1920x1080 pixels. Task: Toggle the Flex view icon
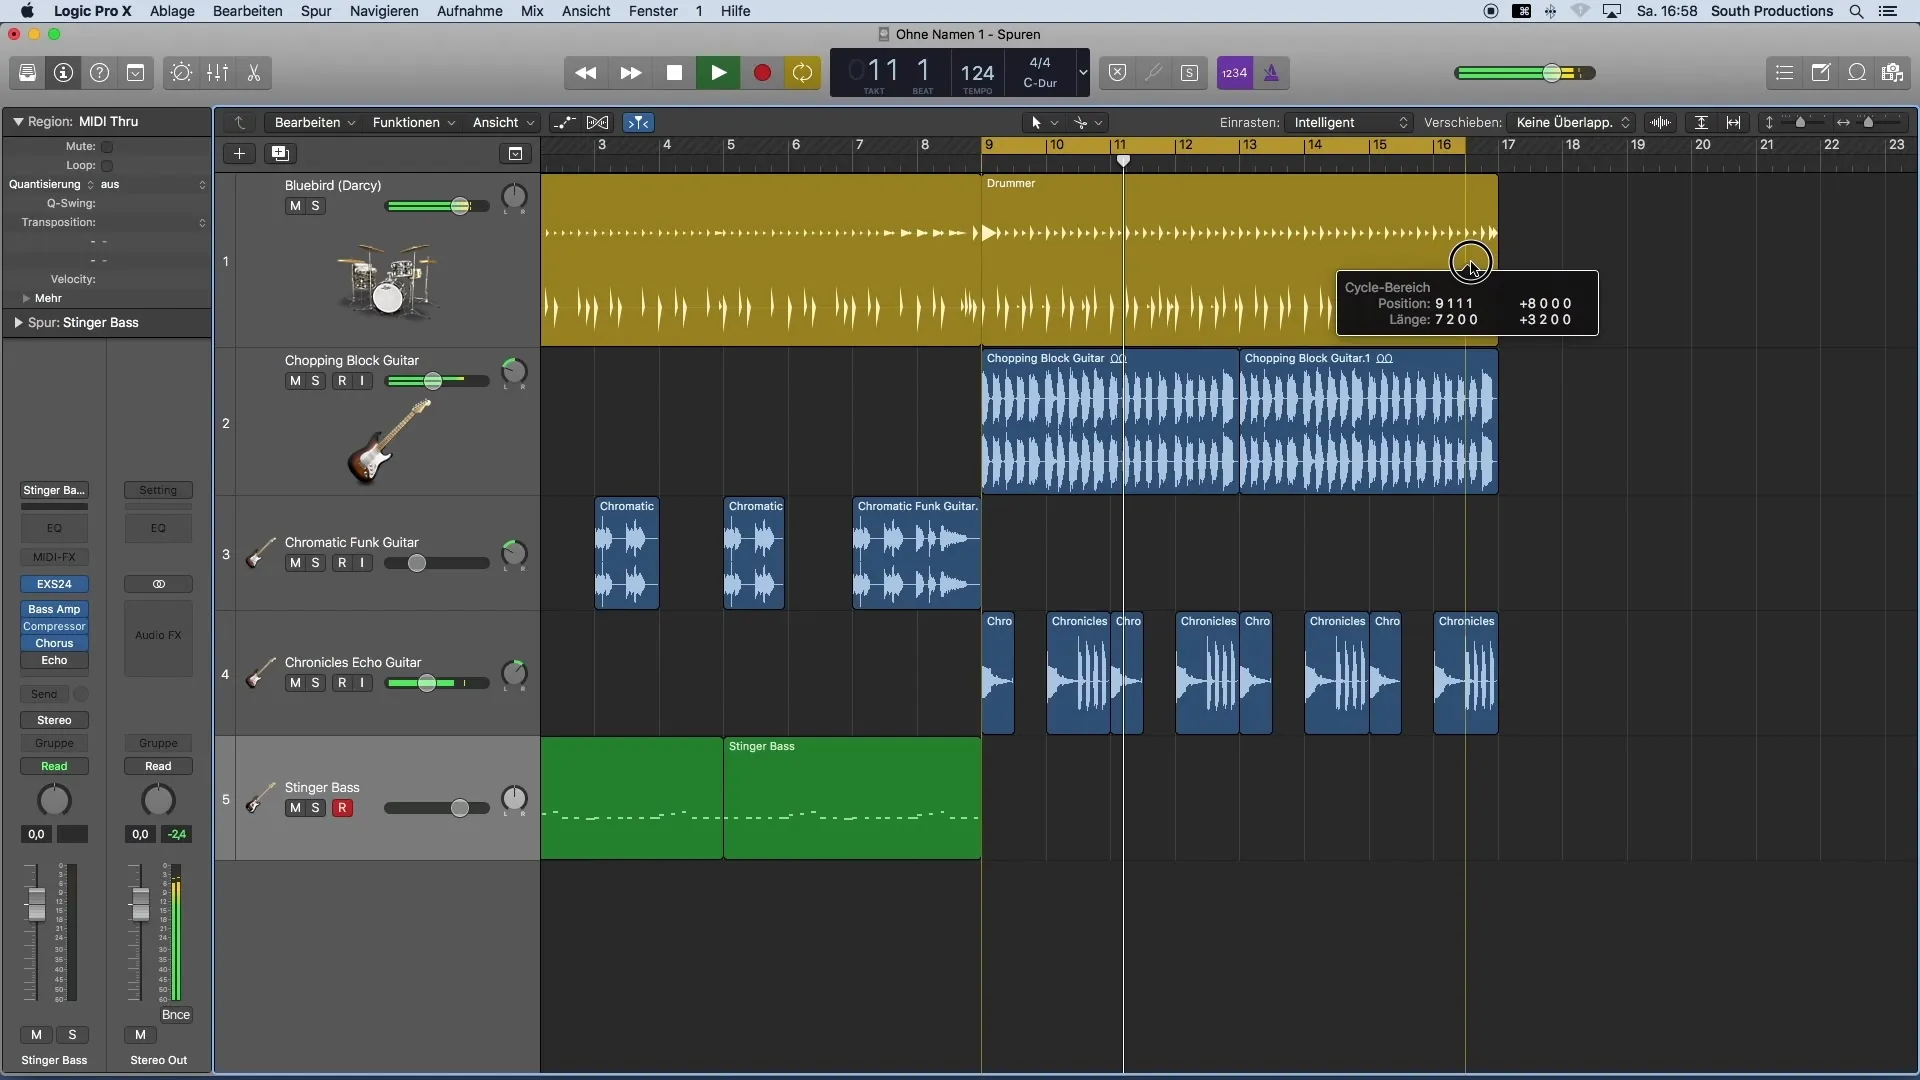[598, 122]
